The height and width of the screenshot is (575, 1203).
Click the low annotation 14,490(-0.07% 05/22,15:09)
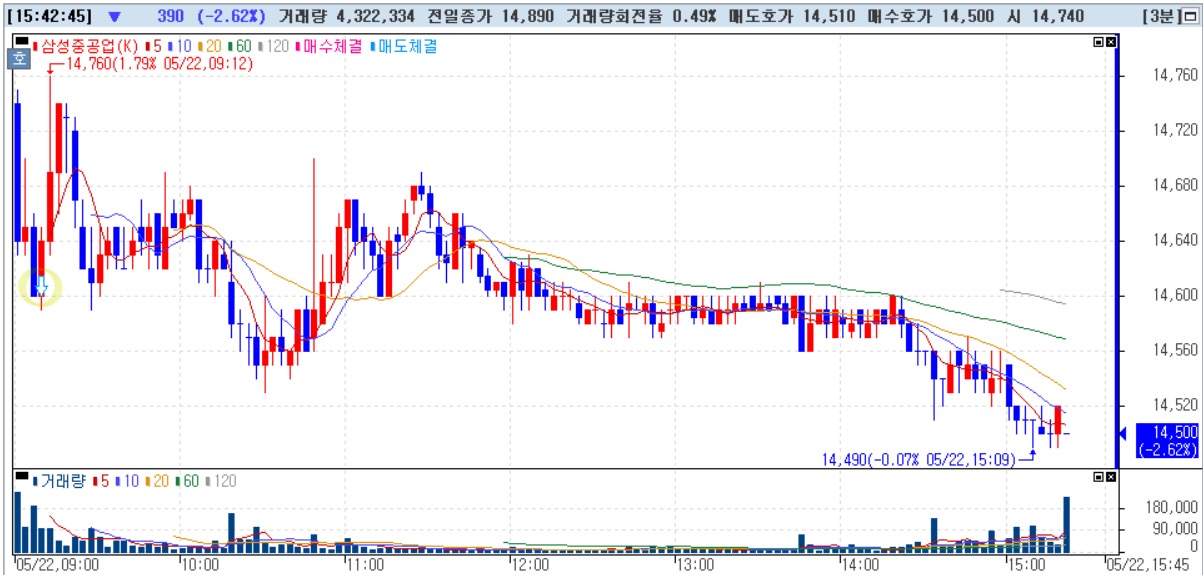tap(919, 459)
